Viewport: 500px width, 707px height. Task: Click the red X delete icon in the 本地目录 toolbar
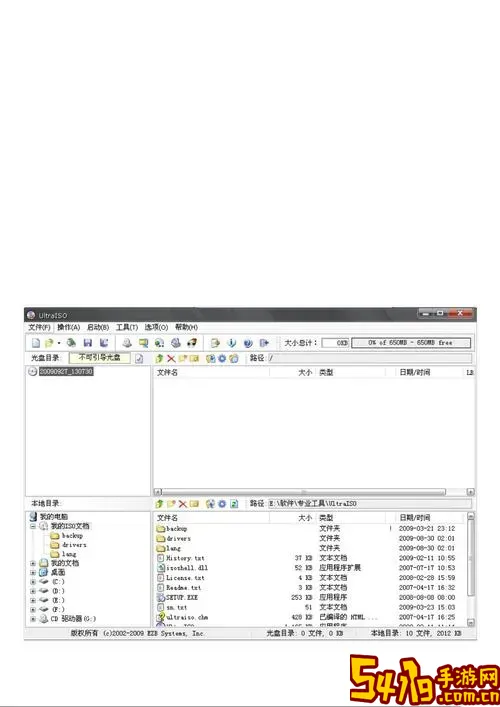pos(183,504)
